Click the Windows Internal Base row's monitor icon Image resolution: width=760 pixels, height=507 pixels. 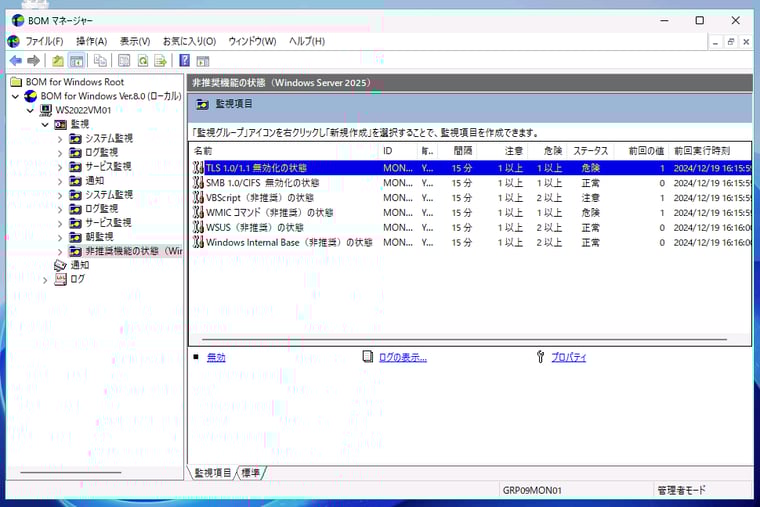[x=198, y=242]
